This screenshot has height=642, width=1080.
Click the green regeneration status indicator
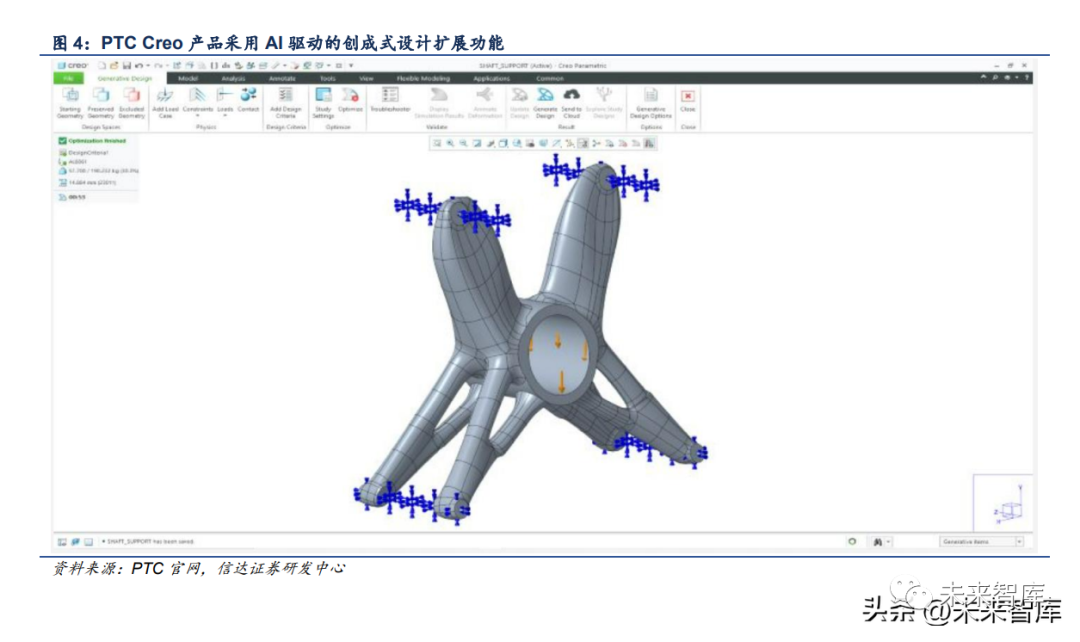point(852,541)
